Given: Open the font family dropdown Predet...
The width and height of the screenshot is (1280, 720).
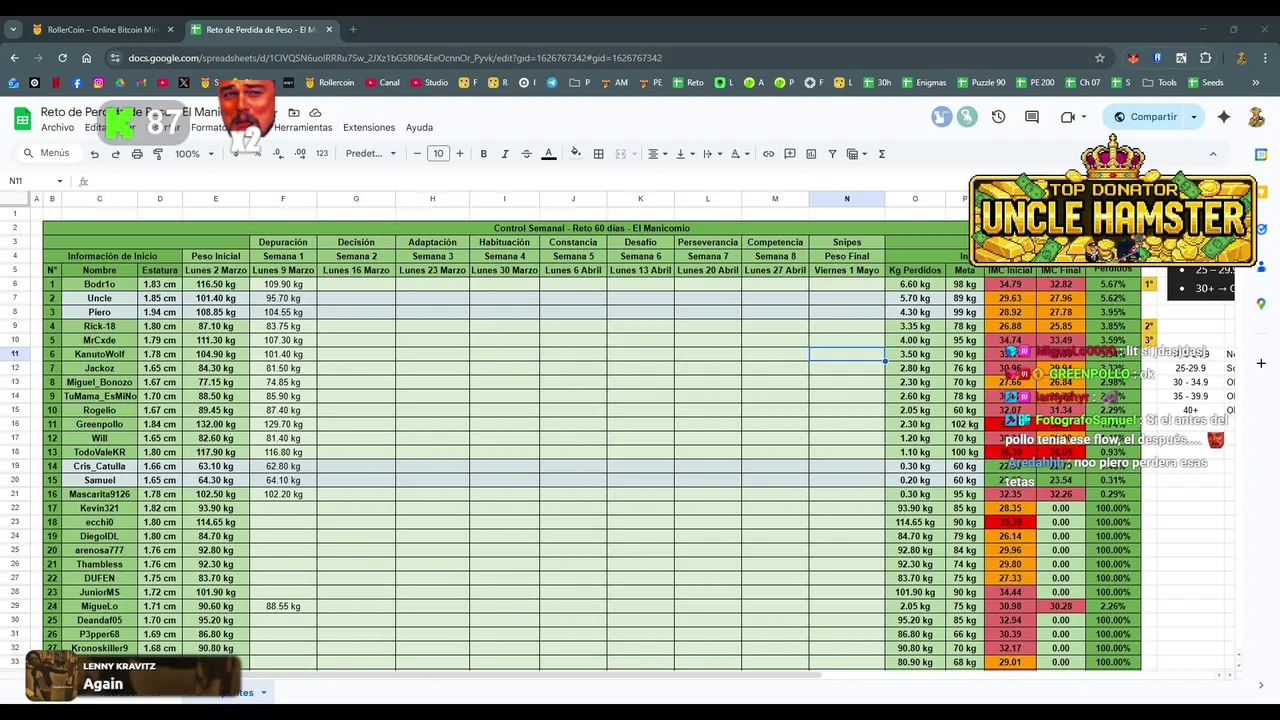Looking at the screenshot, I should [x=370, y=154].
